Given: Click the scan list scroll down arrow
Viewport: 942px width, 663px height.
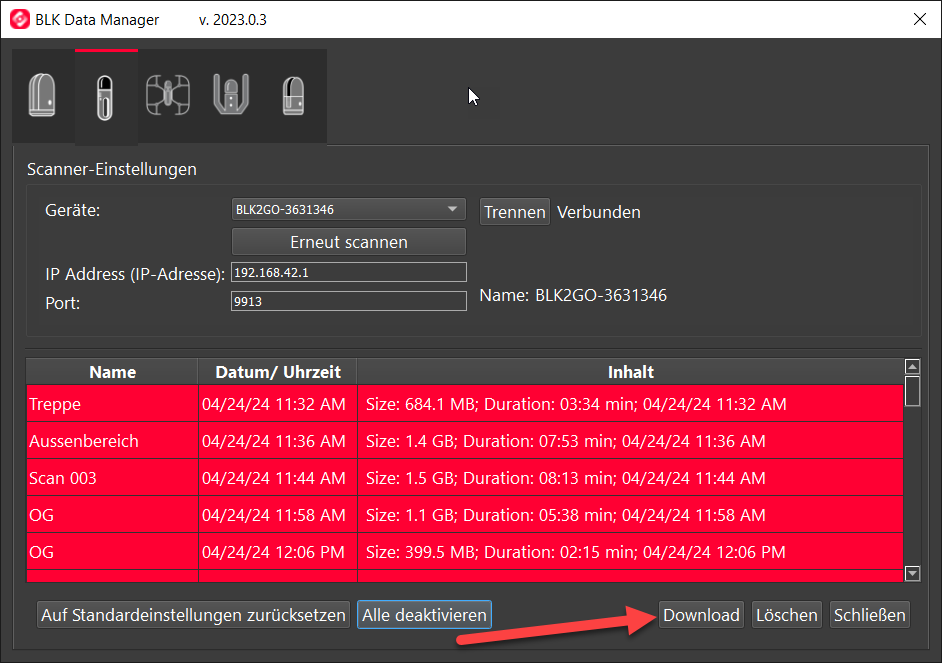Looking at the screenshot, I should [912, 574].
